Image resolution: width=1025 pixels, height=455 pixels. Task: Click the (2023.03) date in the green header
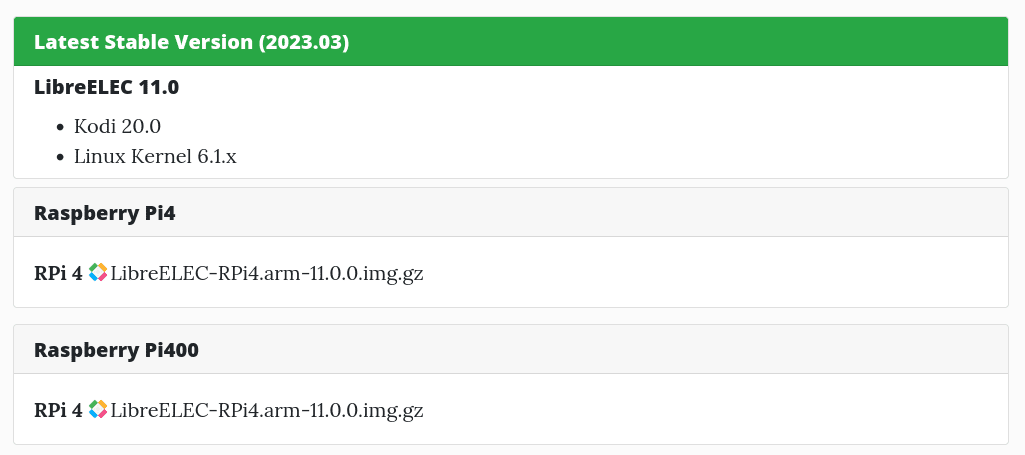(x=303, y=42)
